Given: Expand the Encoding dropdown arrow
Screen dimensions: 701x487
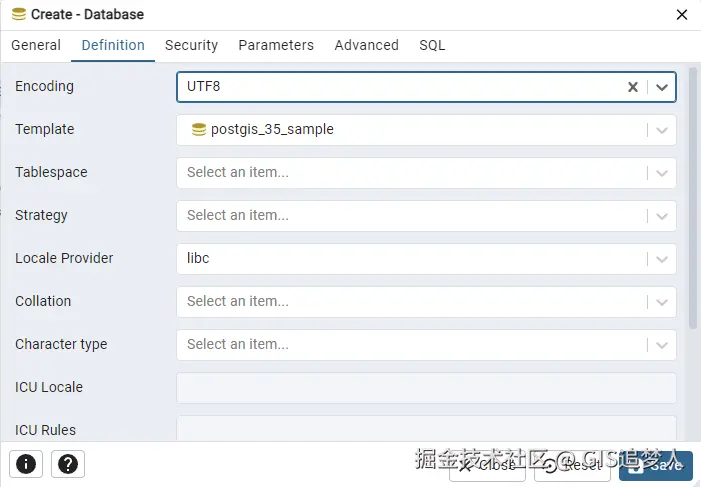Looking at the screenshot, I should click(x=662, y=87).
